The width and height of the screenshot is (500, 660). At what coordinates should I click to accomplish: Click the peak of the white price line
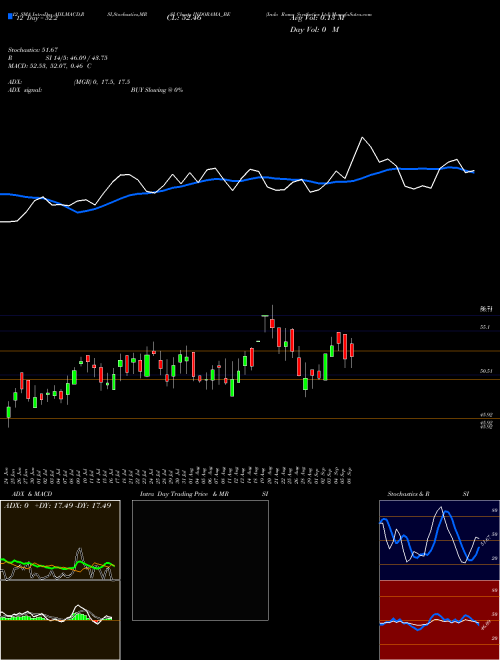tap(362, 138)
